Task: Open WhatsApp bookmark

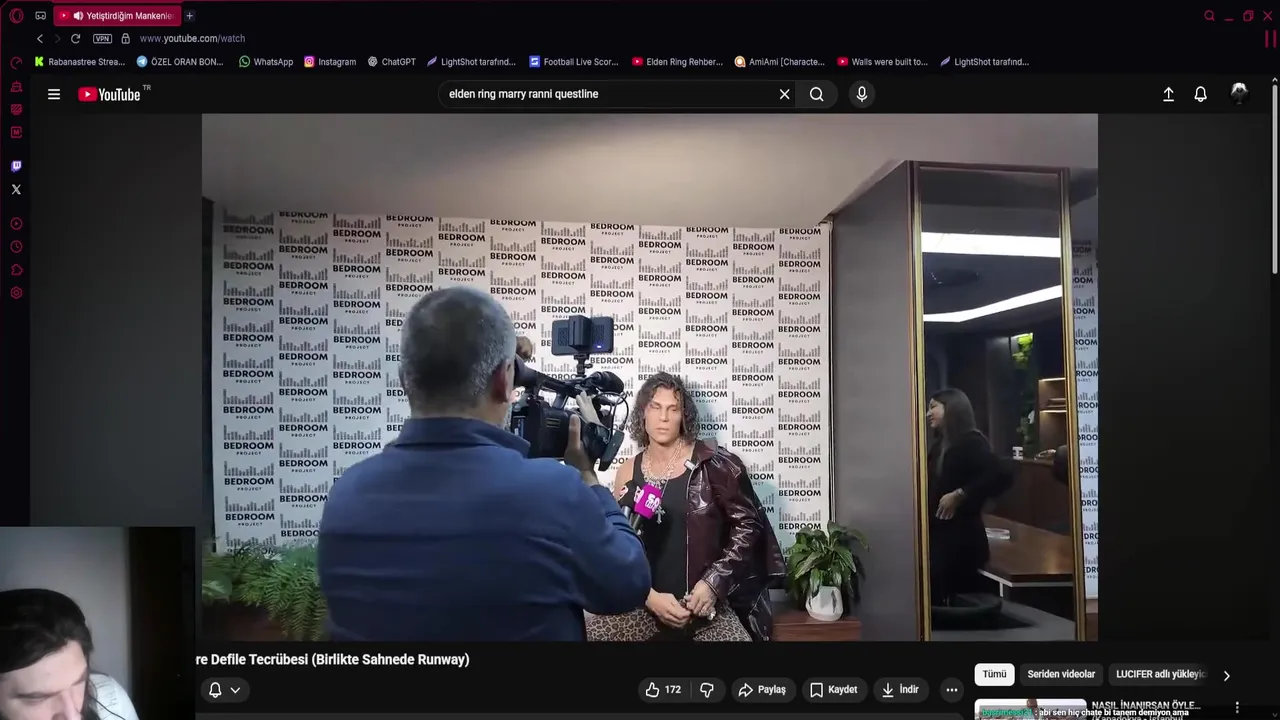Action: 265,62
